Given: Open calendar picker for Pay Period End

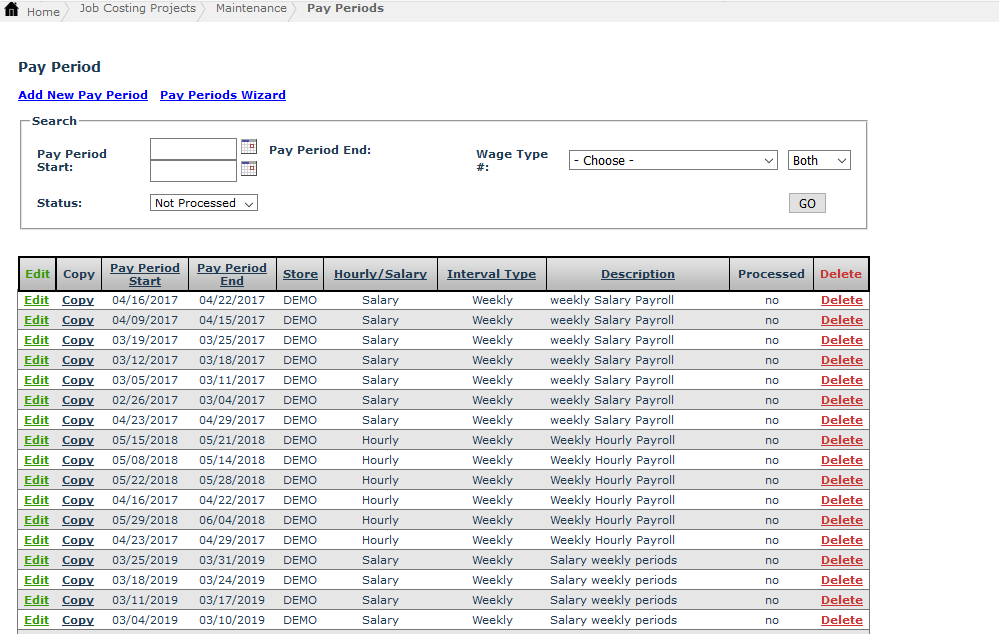Looking at the screenshot, I should tap(249, 169).
